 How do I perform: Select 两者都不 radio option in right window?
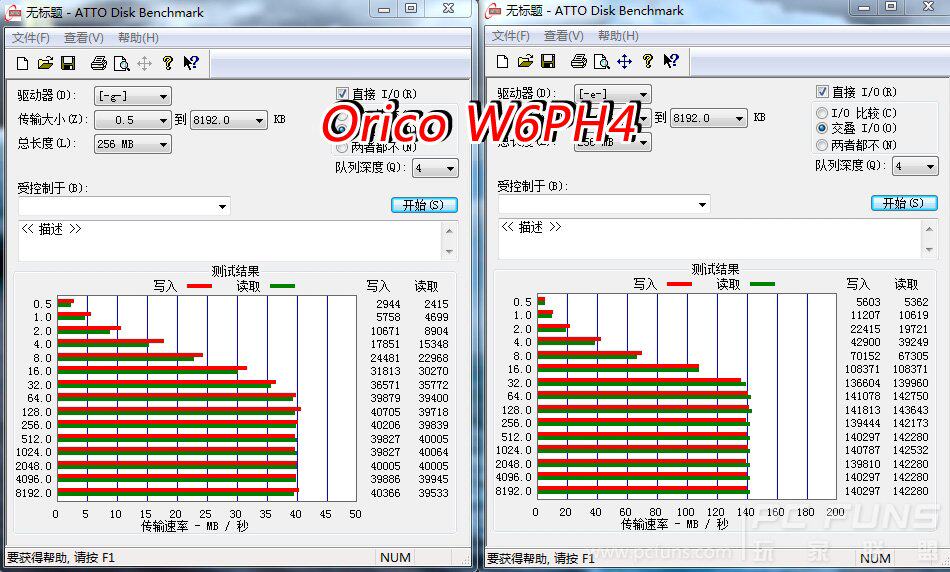[822, 145]
